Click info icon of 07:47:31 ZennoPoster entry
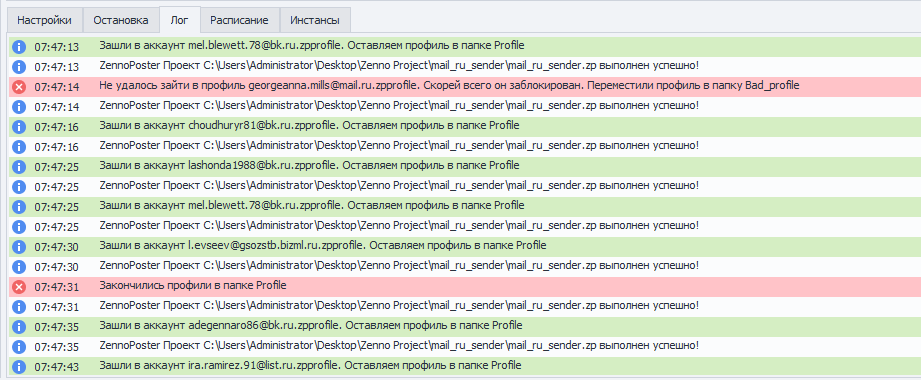This screenshot has height=380, width=921. (x=19, y=307)
